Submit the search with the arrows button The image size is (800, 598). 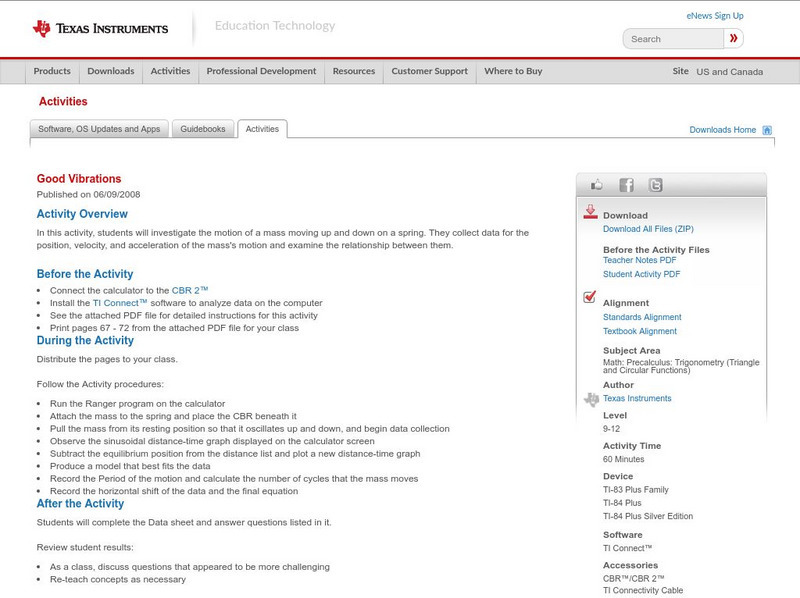tap(733, 38)
